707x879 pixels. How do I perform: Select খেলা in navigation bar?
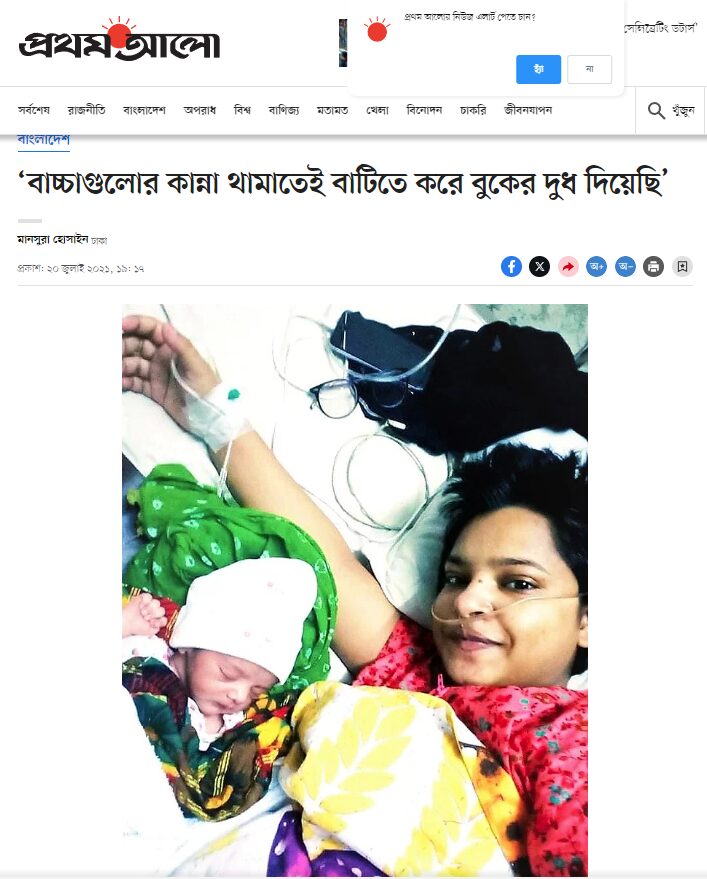377,110
